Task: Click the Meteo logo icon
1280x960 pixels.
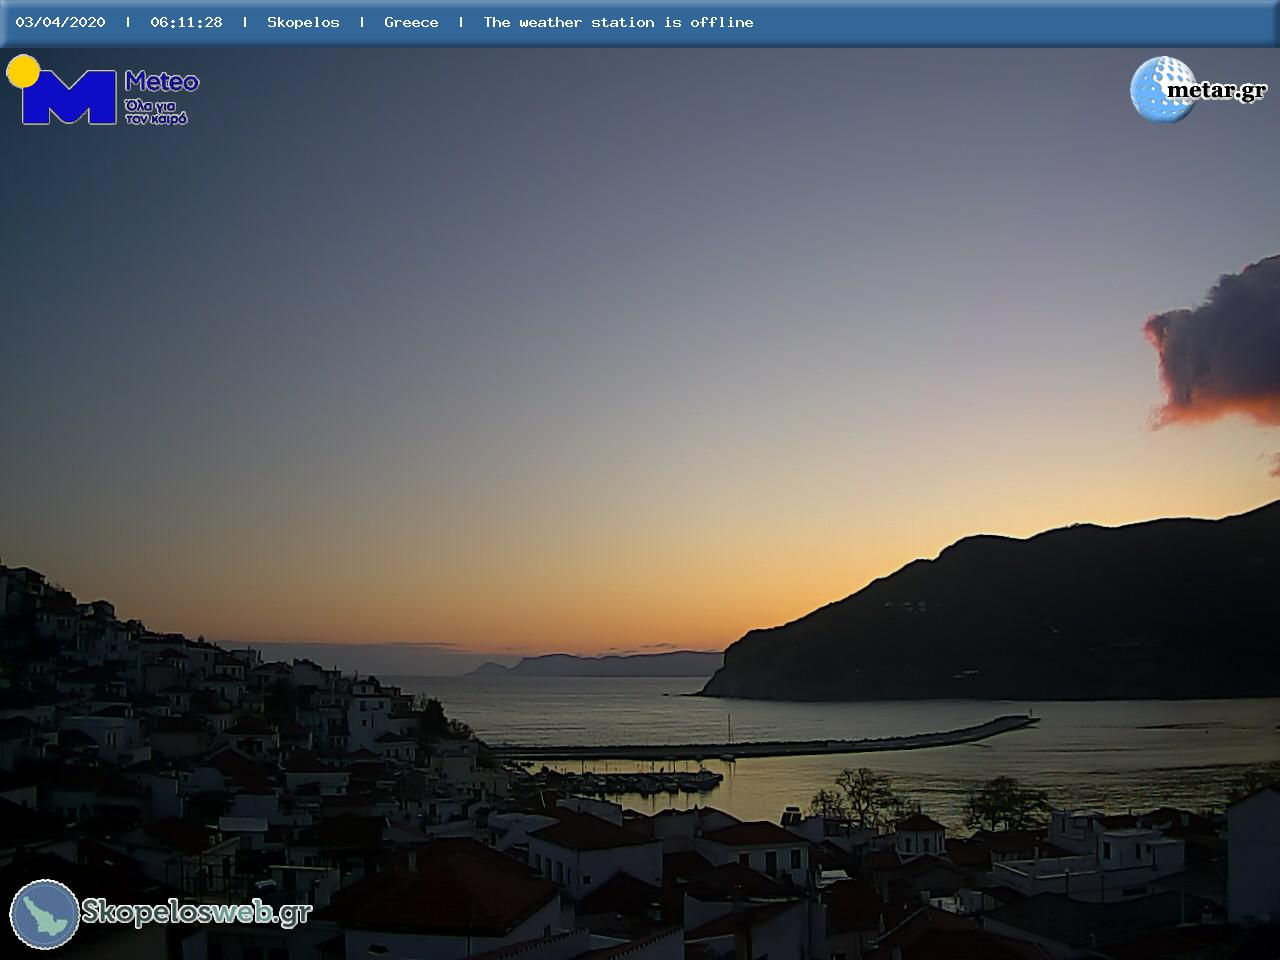Action: coord(62,90)
